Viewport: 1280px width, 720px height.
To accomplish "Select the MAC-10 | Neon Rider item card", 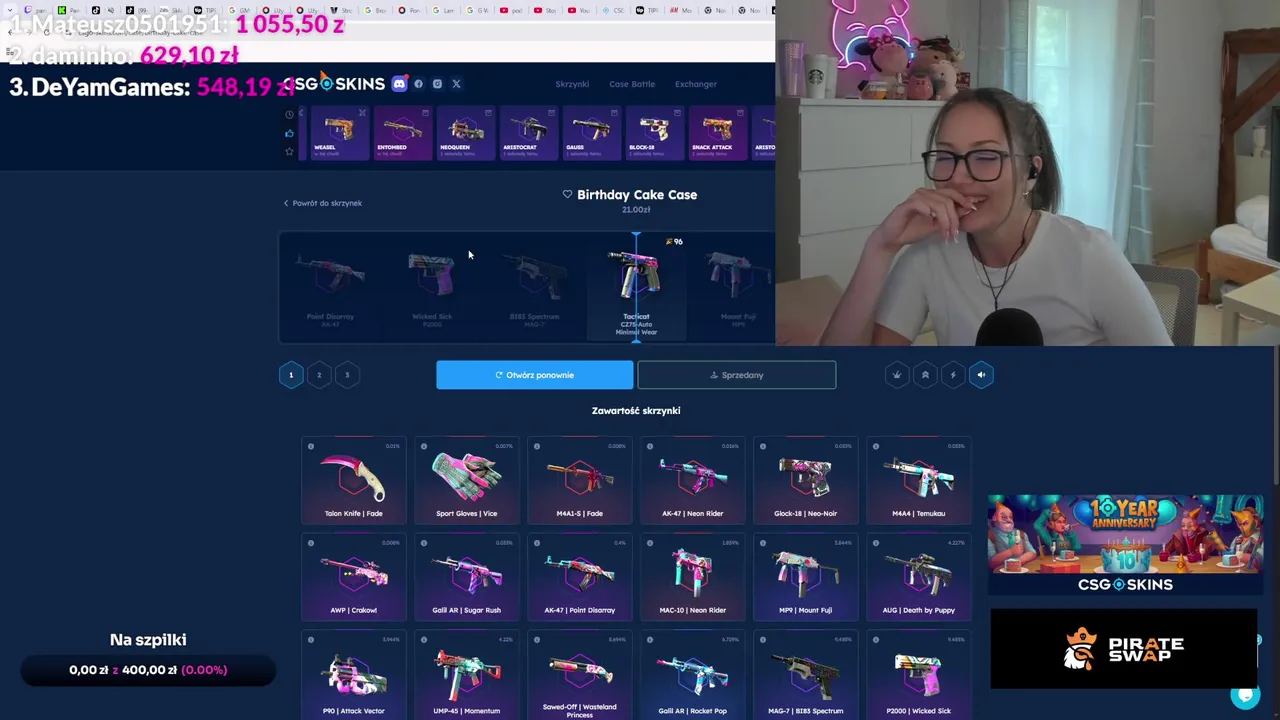I will pyautogui.click(x=692, y=578).
